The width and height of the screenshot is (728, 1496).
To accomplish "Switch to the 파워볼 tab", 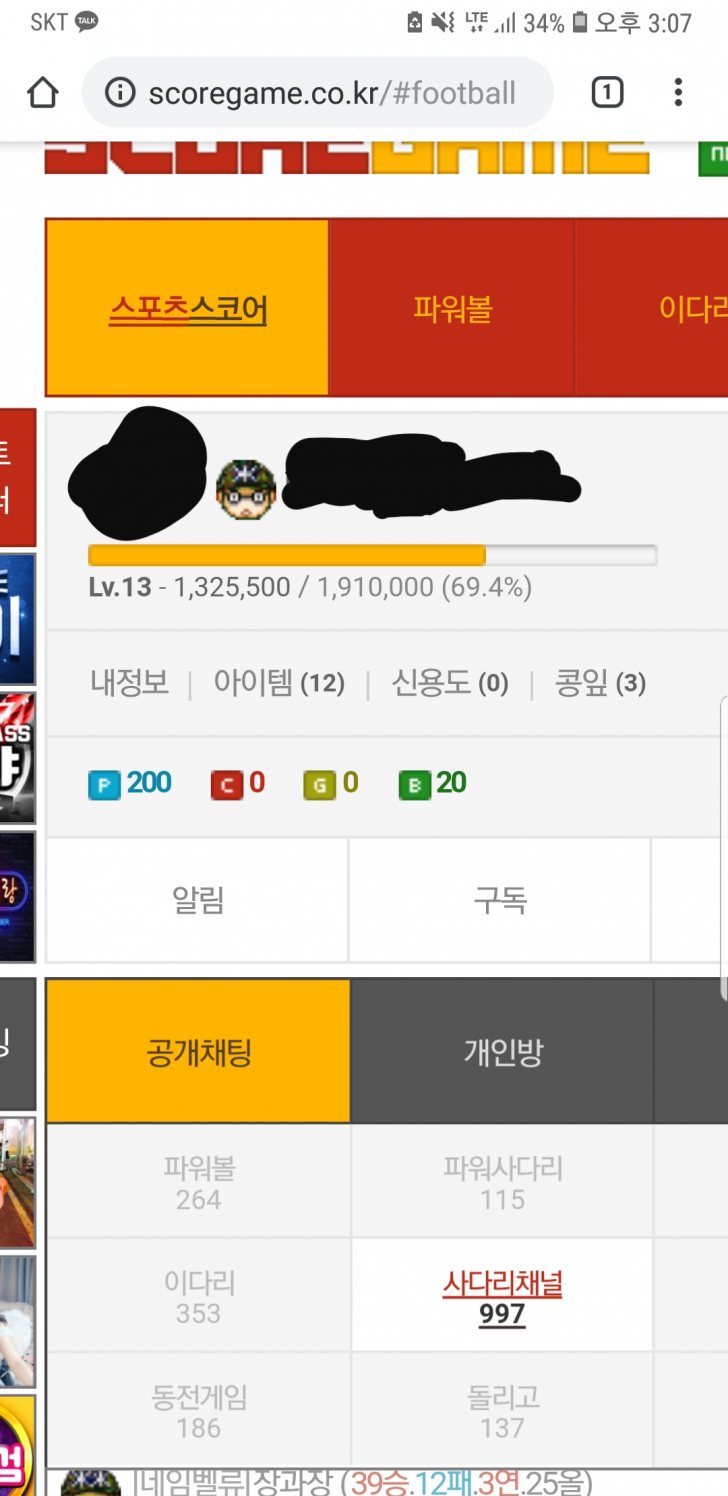I will [x=452, y=308].
